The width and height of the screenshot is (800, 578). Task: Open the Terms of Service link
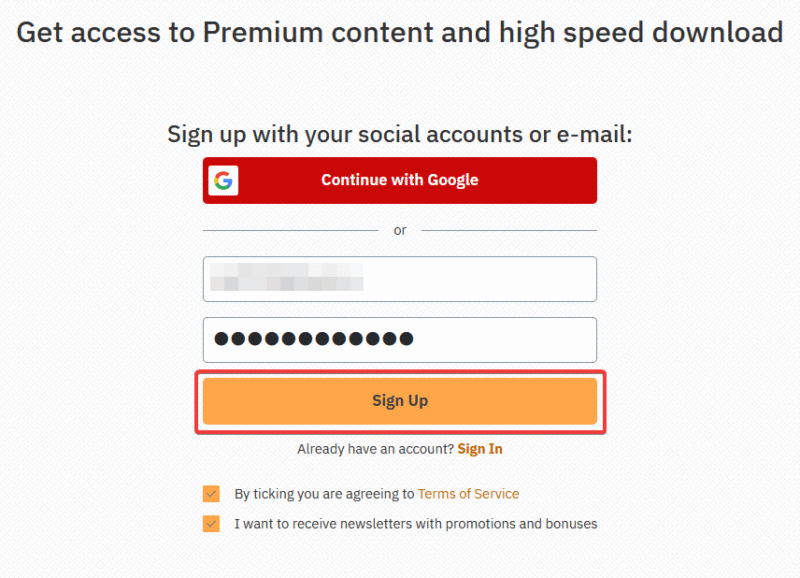tap(468, 494)
